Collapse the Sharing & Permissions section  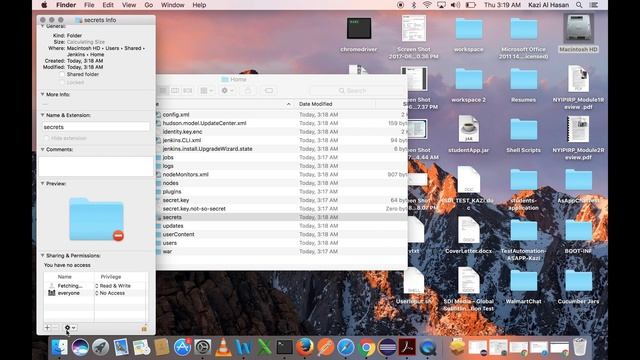click(42, 256)
